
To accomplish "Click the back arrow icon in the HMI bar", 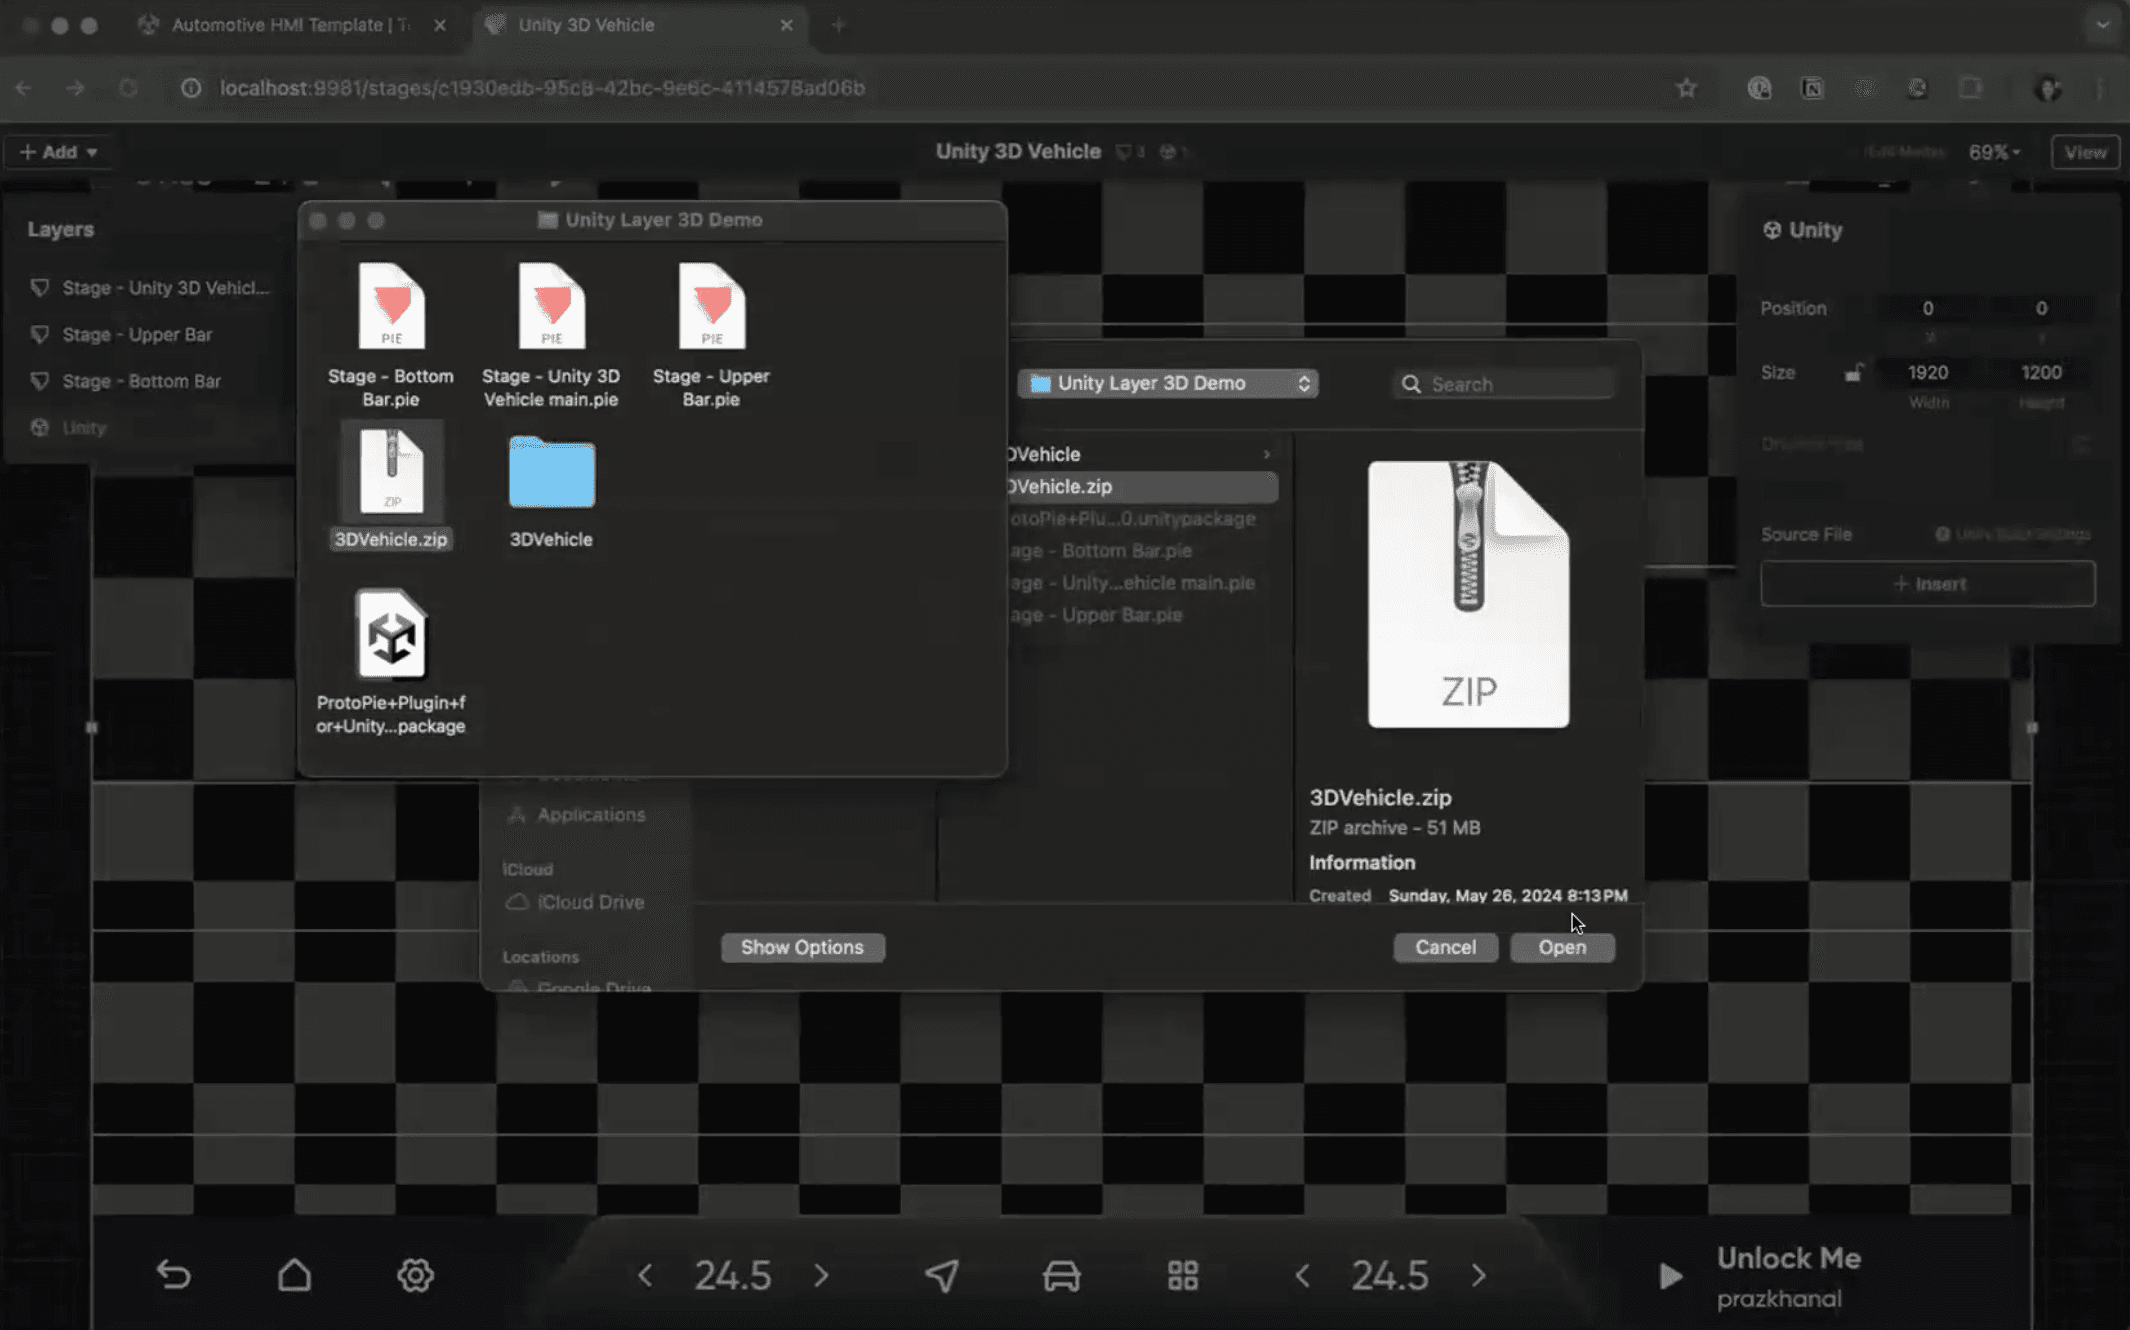I will (174, 1274).
